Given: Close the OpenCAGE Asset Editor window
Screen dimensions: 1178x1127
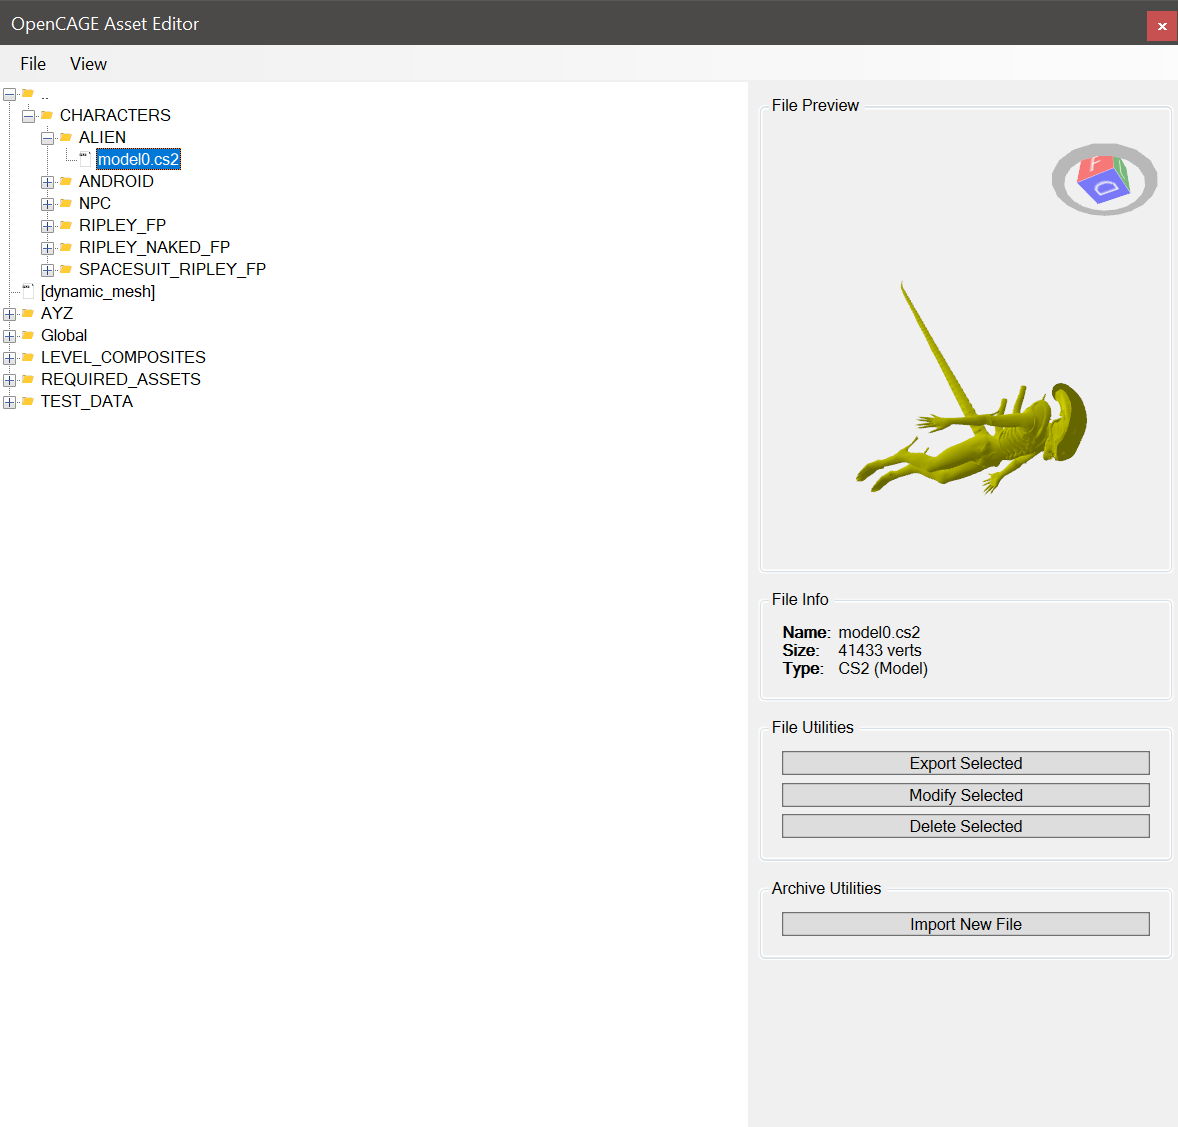Looking at the screenshot, I should (1161, 26).
